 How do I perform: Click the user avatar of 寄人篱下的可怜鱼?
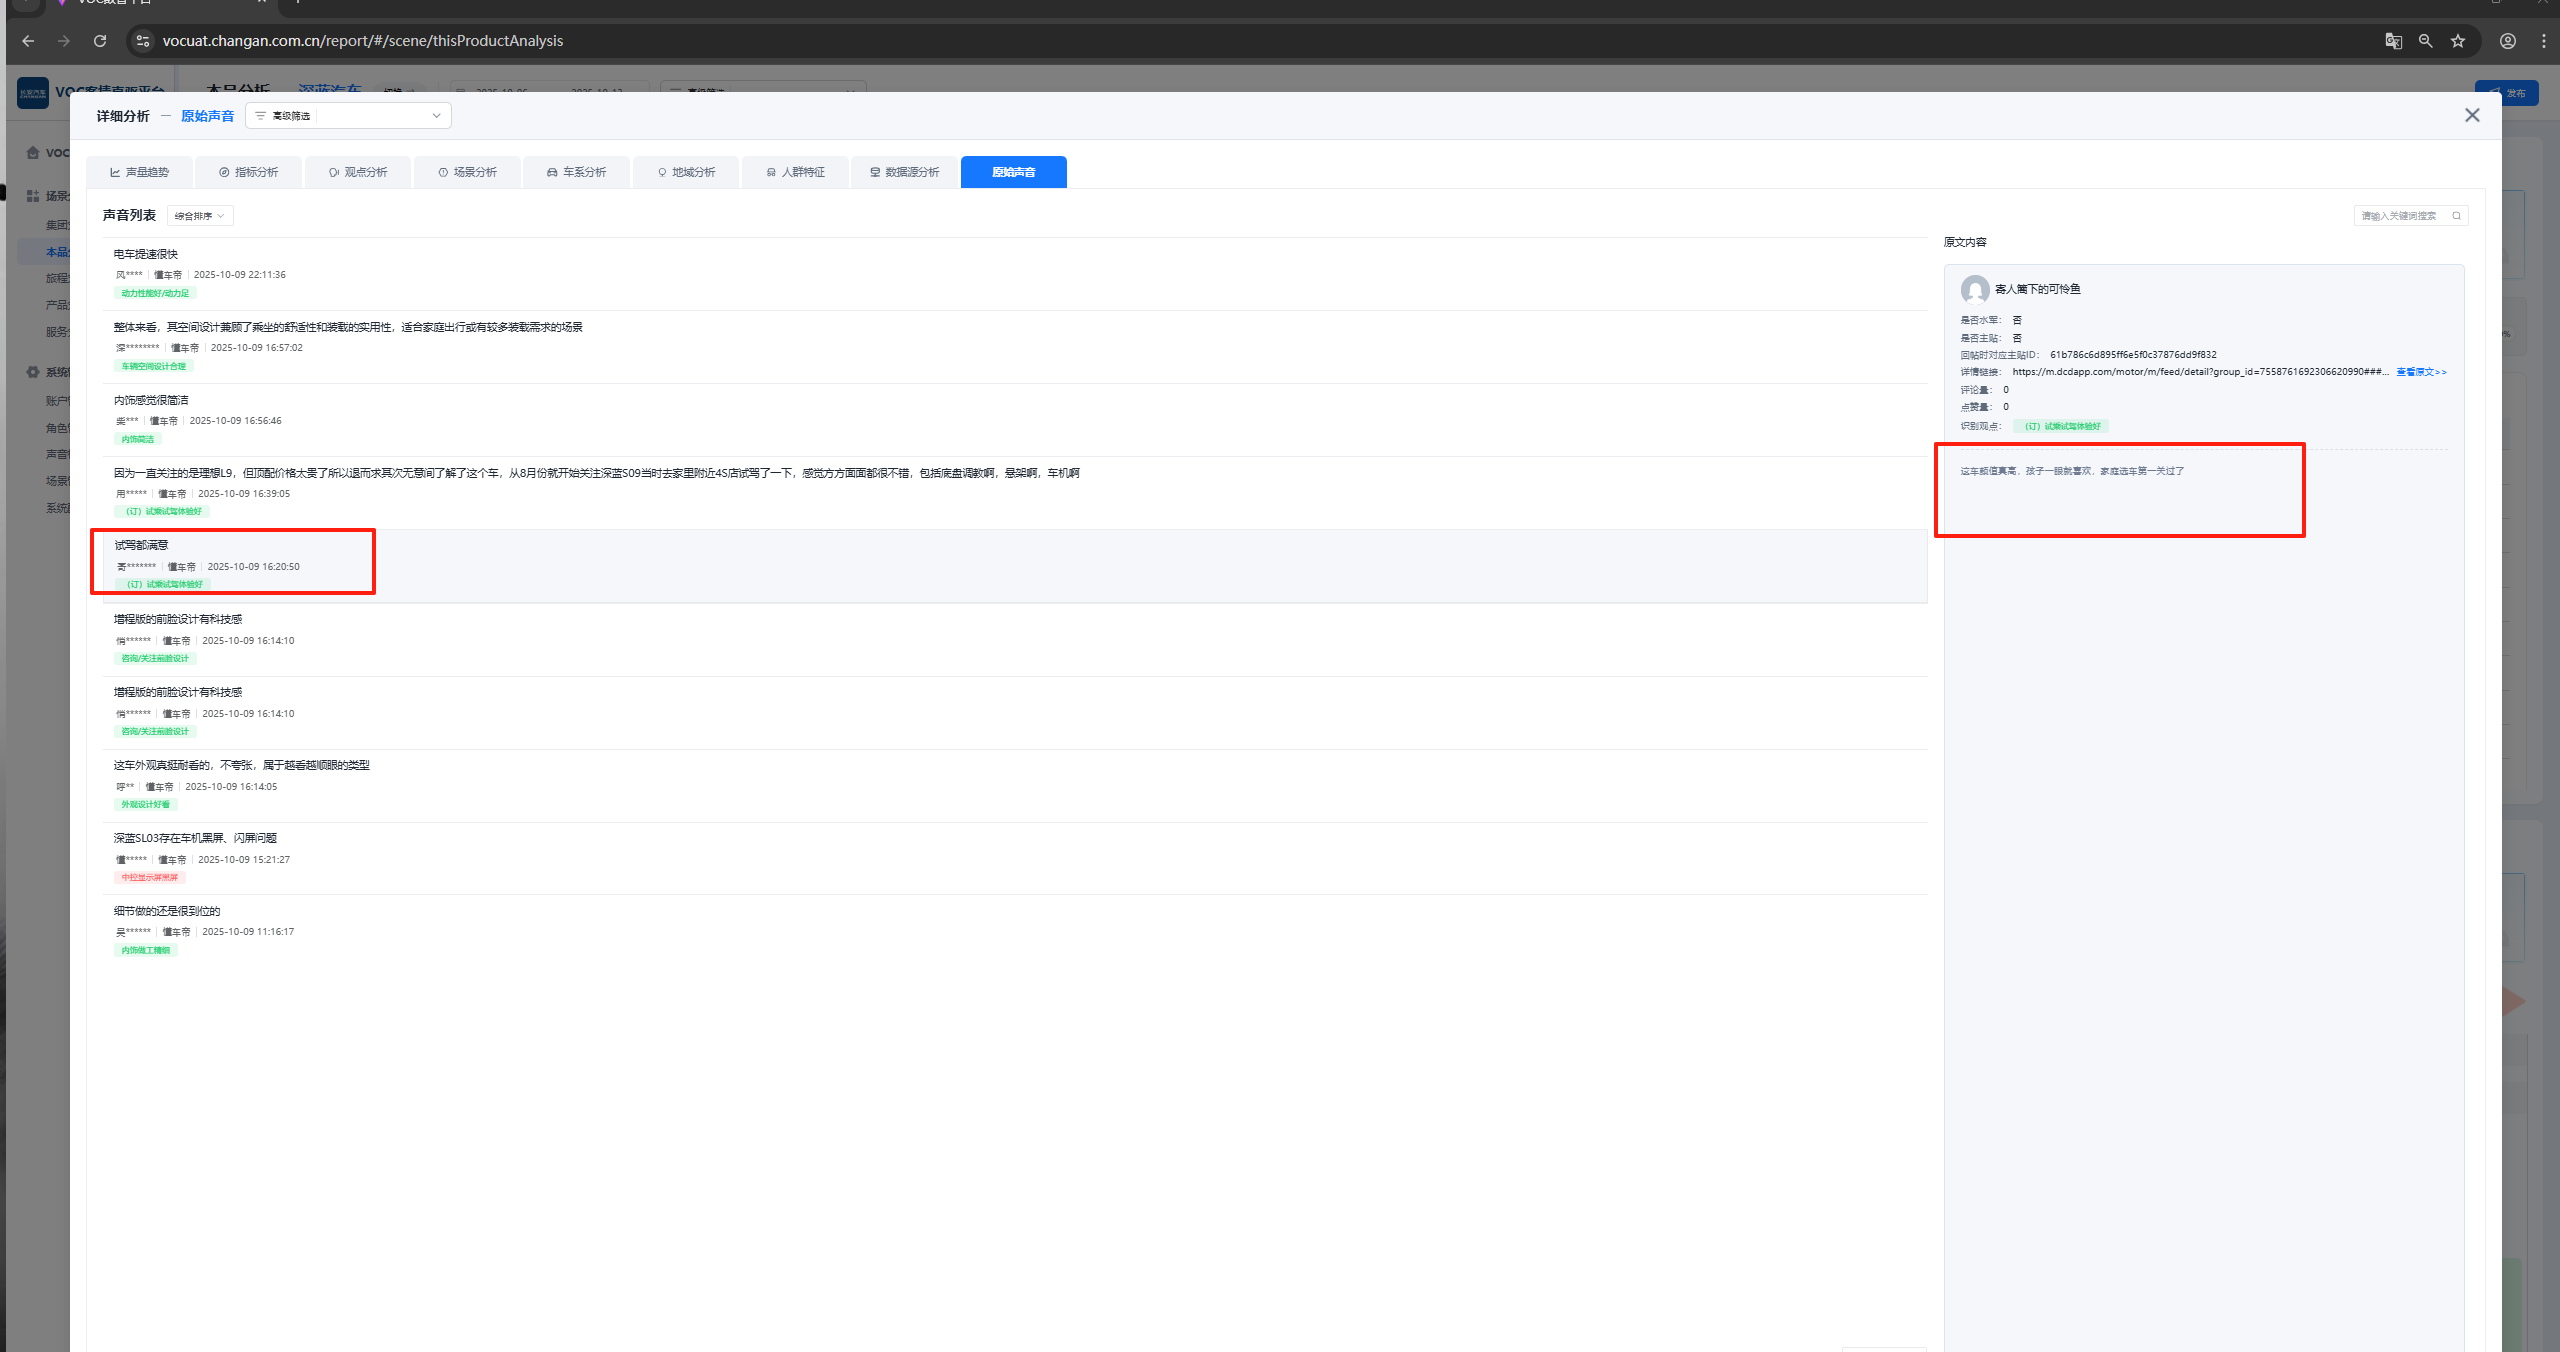tap(1974, 290)
